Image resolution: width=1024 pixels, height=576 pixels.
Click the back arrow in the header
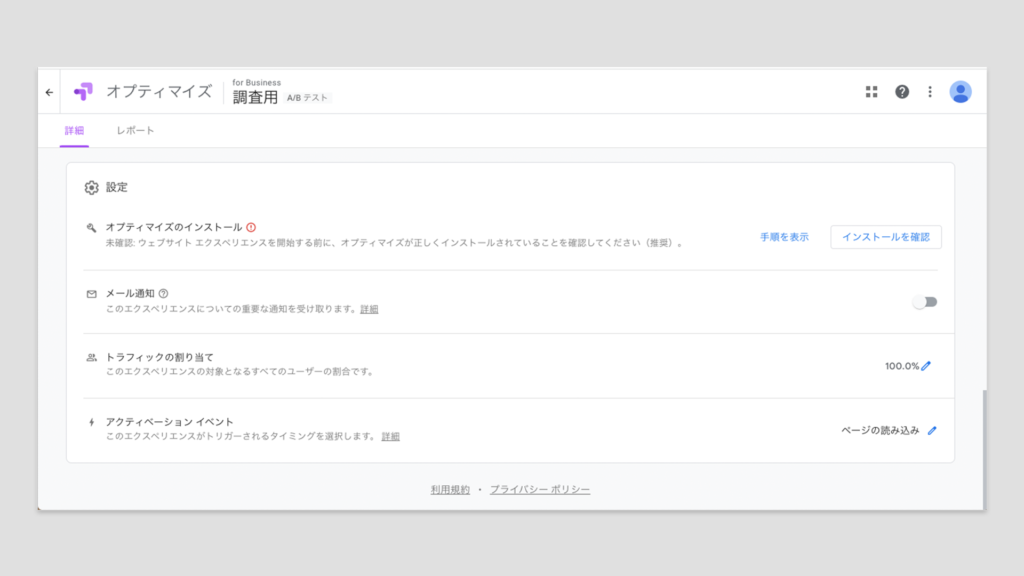[x=49, y=92]
